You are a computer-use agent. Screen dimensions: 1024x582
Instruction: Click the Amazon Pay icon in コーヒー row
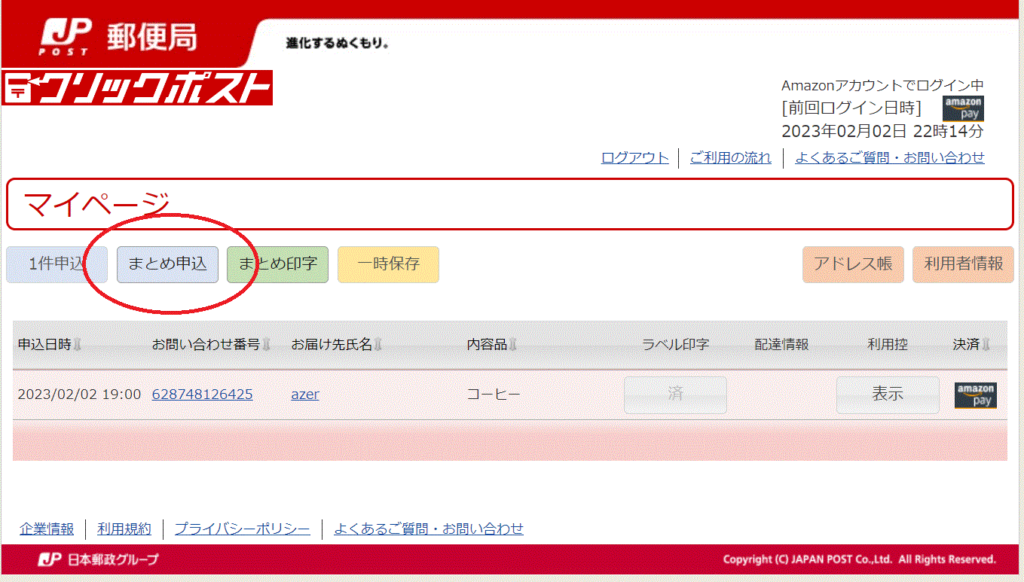click(x=975, y=395)
